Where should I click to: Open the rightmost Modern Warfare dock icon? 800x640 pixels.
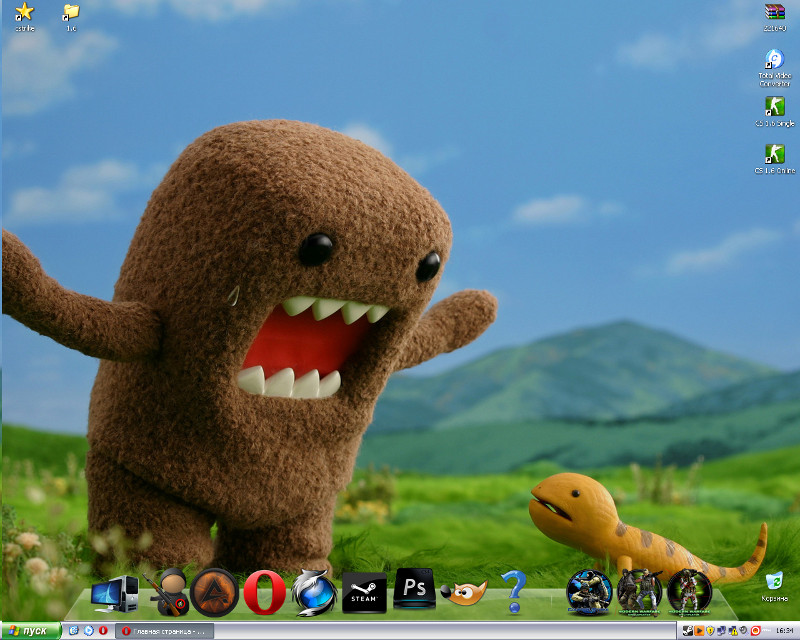(x=689, y=590)
